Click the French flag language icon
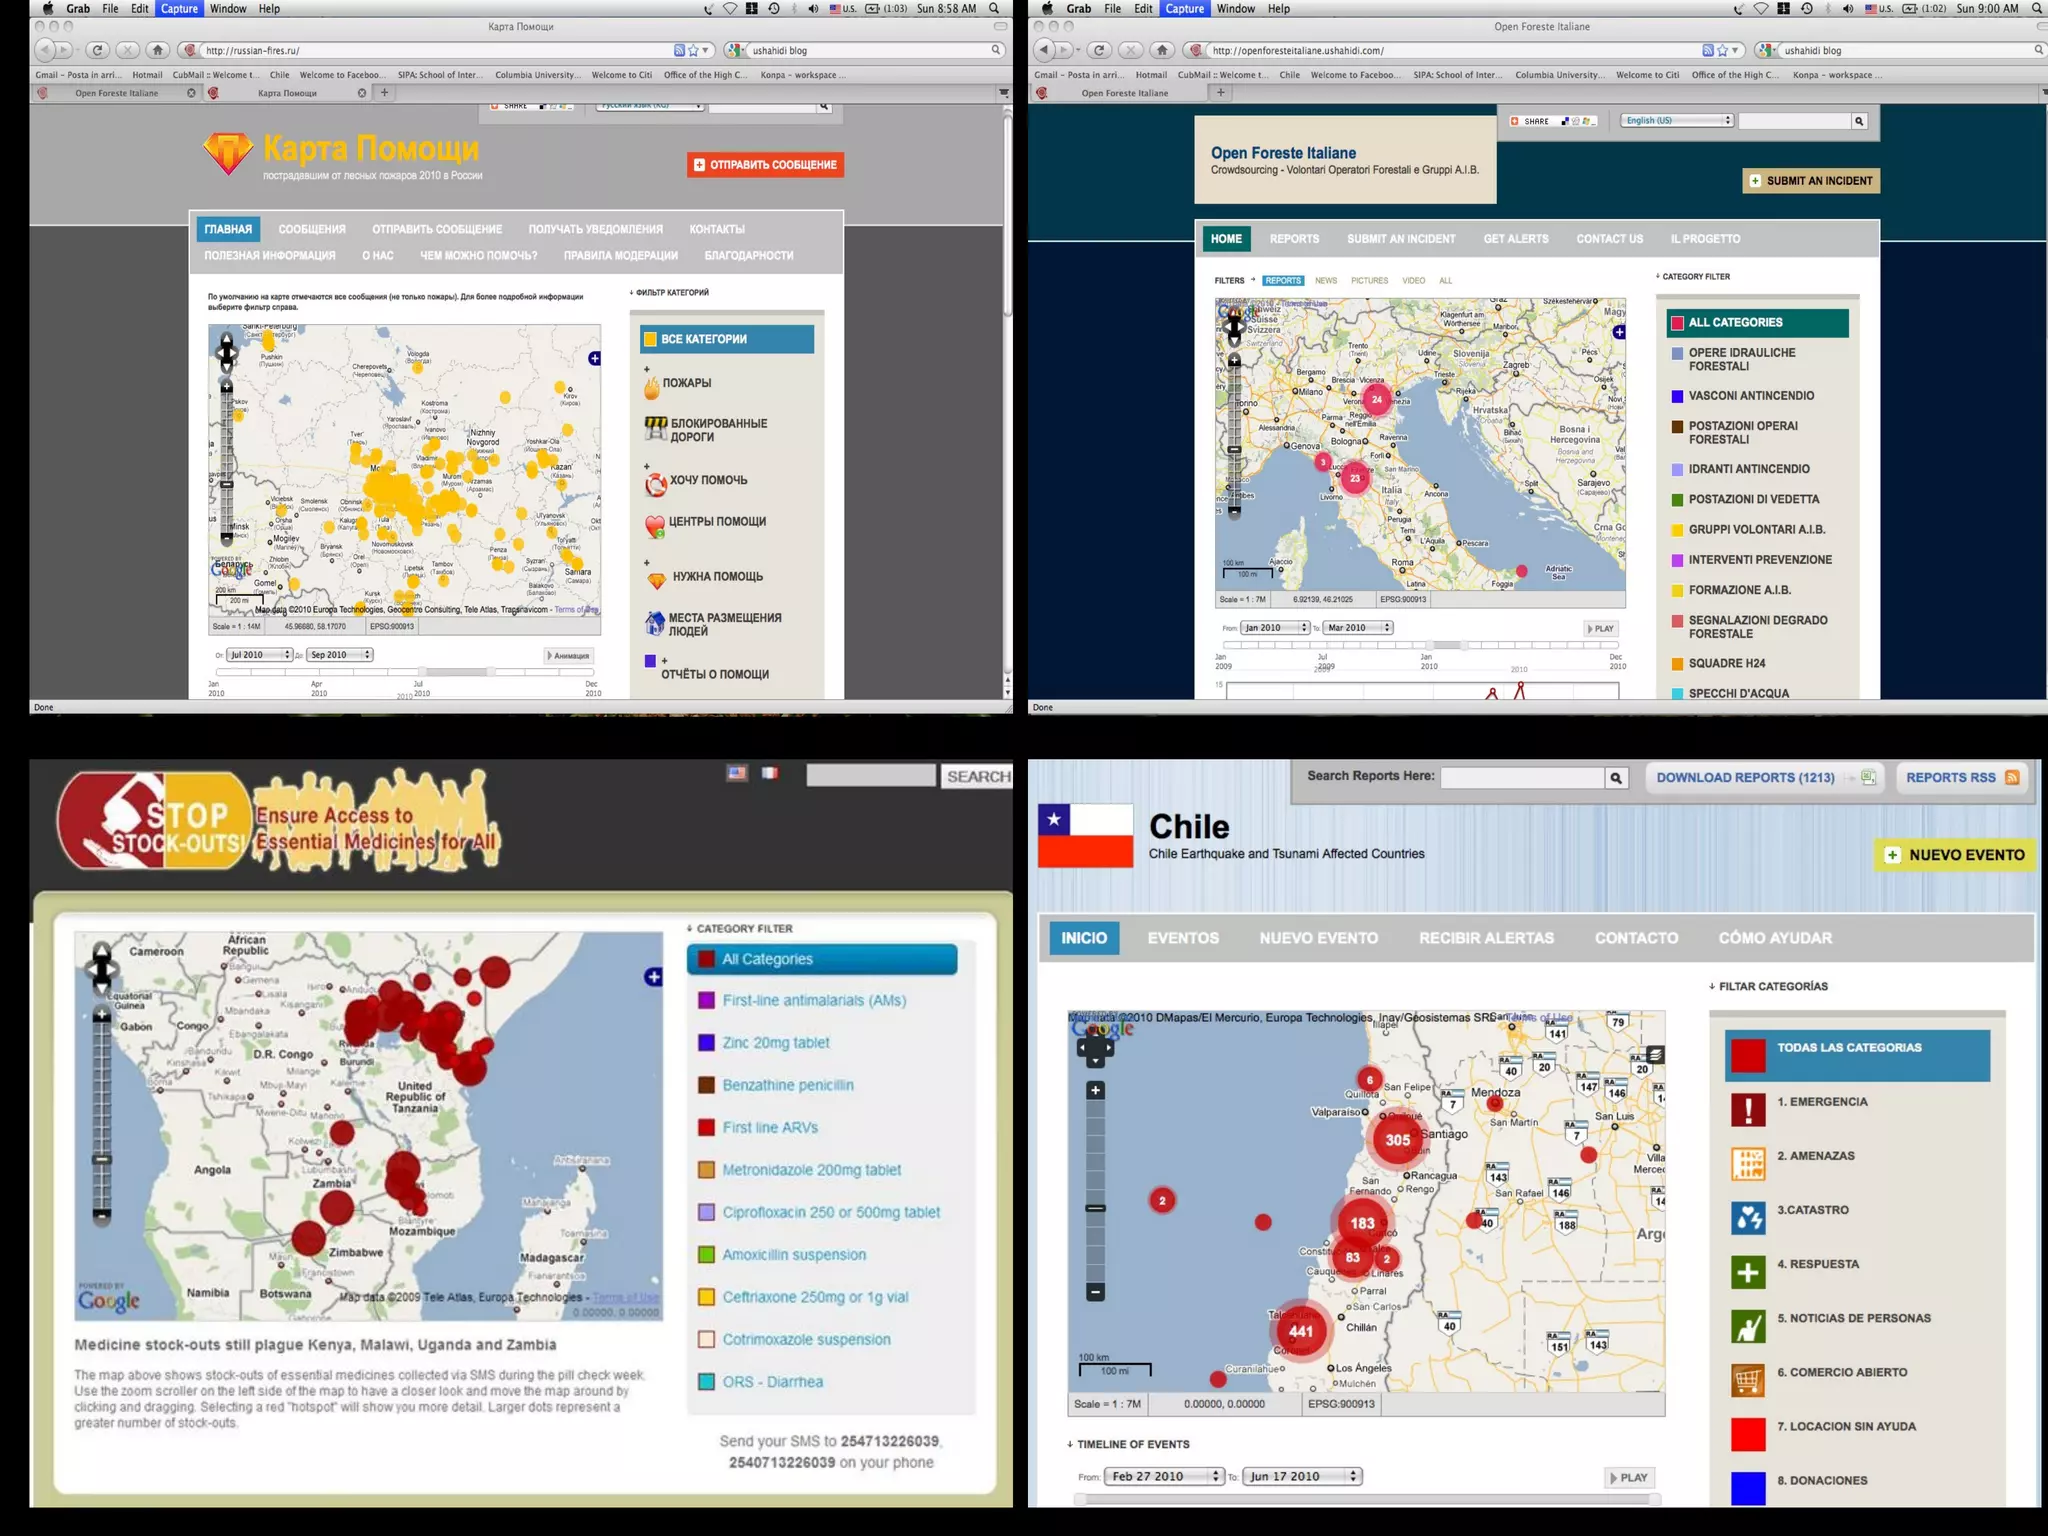 coord(769,773)
